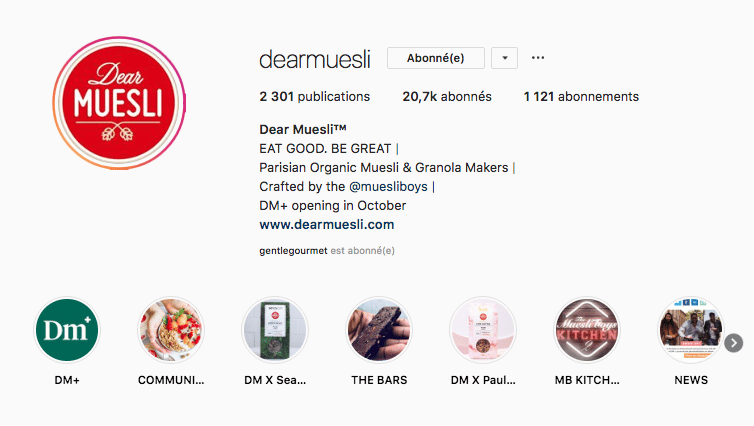
Task: Click the 2 301 publications count
Action: click(x=314, y=97)
